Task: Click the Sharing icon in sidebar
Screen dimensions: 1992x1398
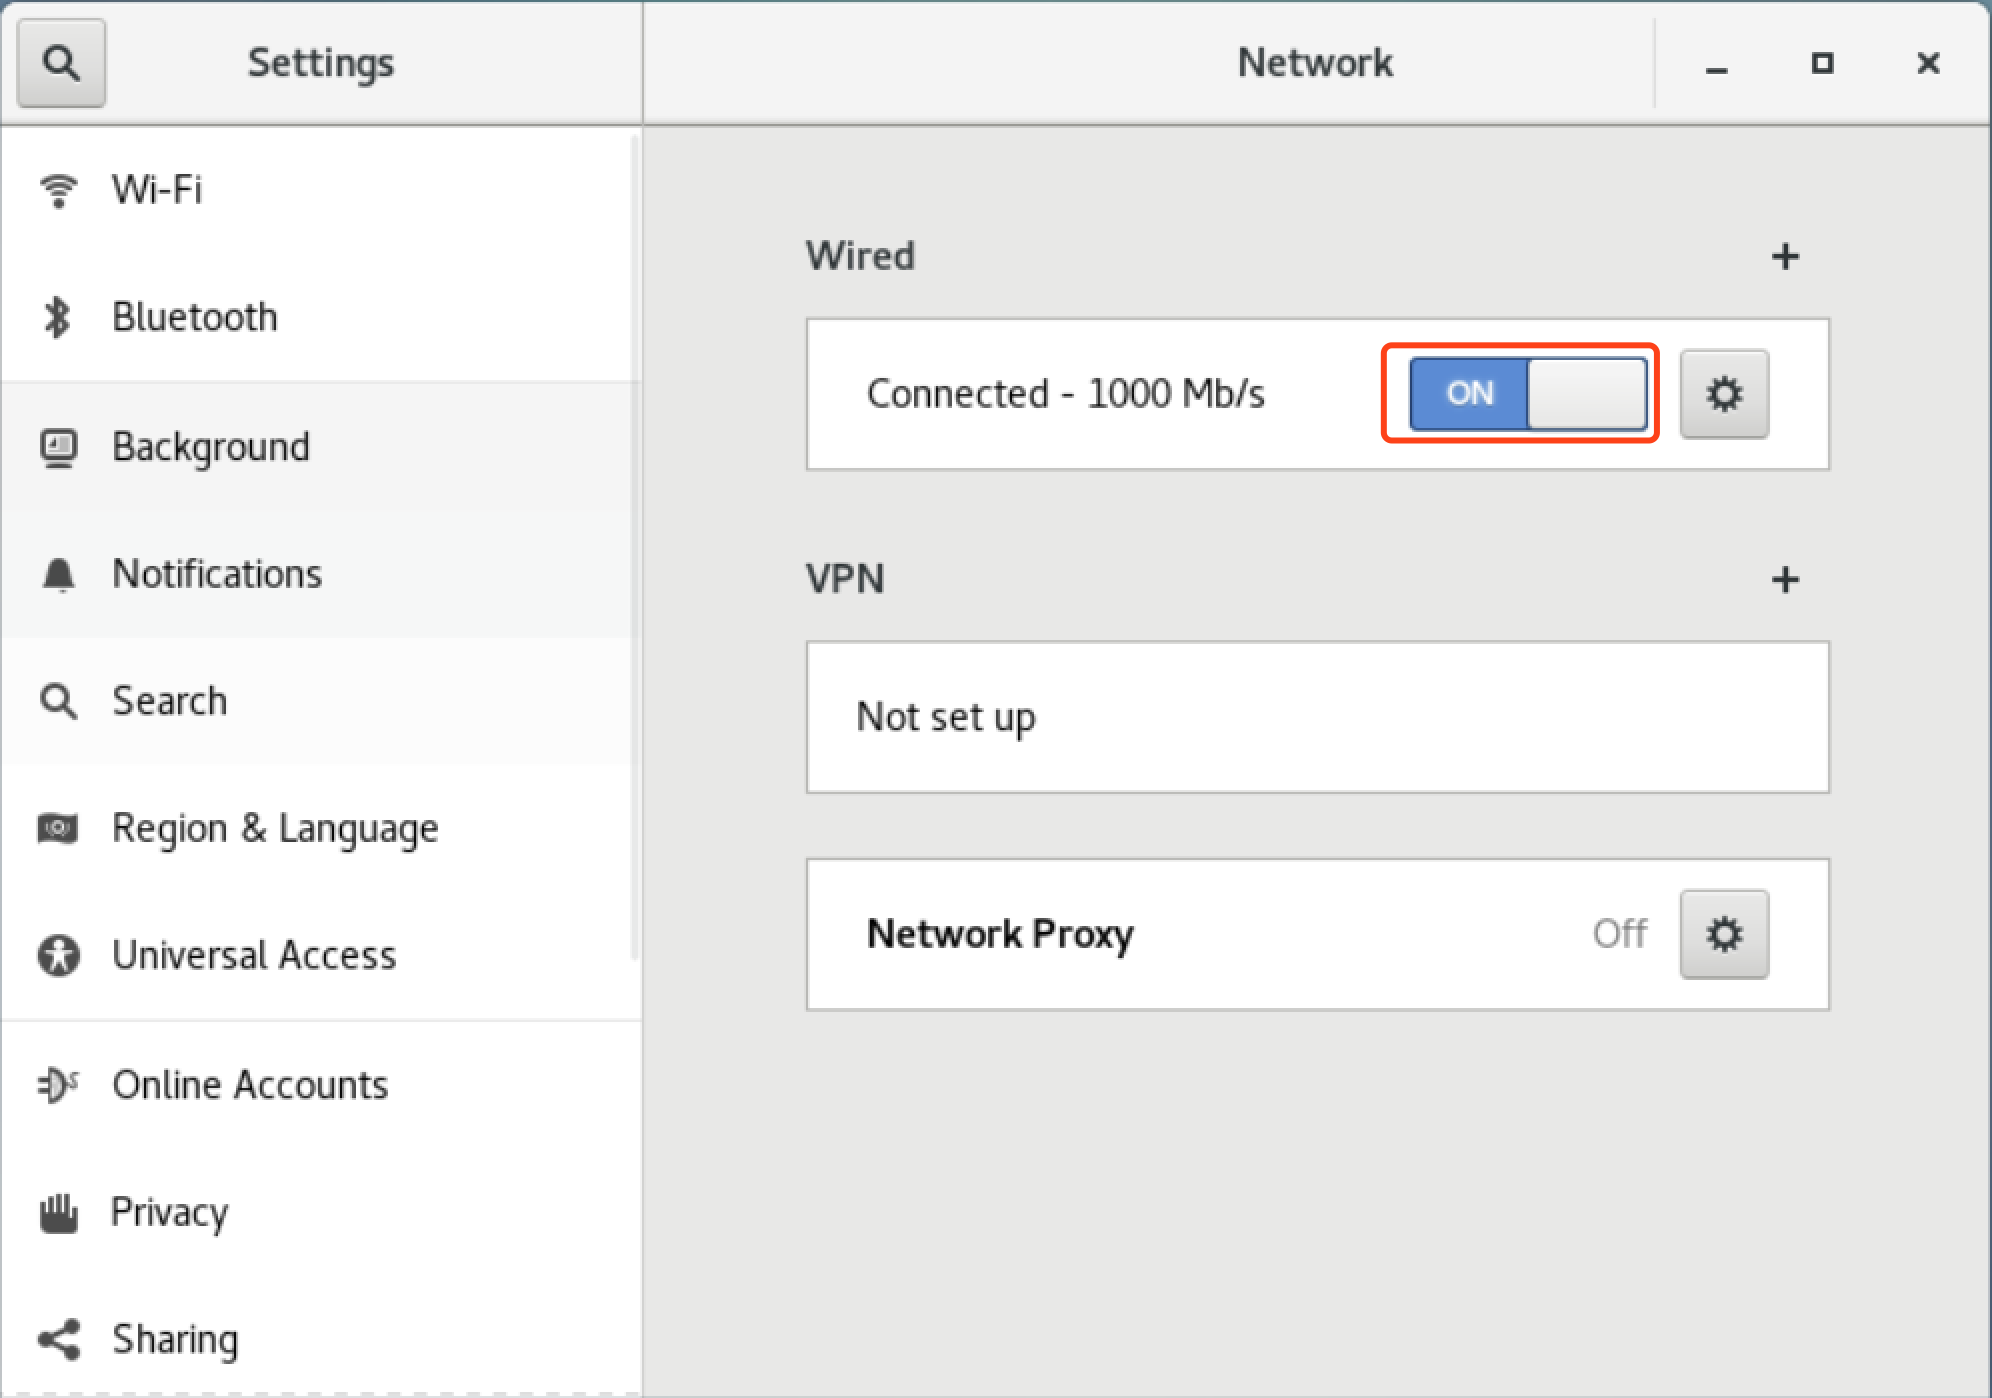Action: coord(58,1340)
